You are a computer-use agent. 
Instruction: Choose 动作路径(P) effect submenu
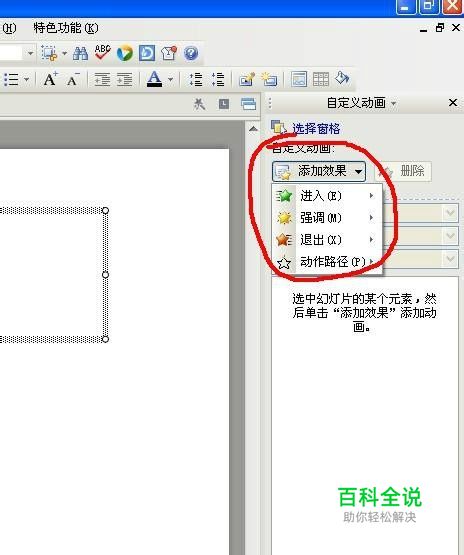pos(327,262)
